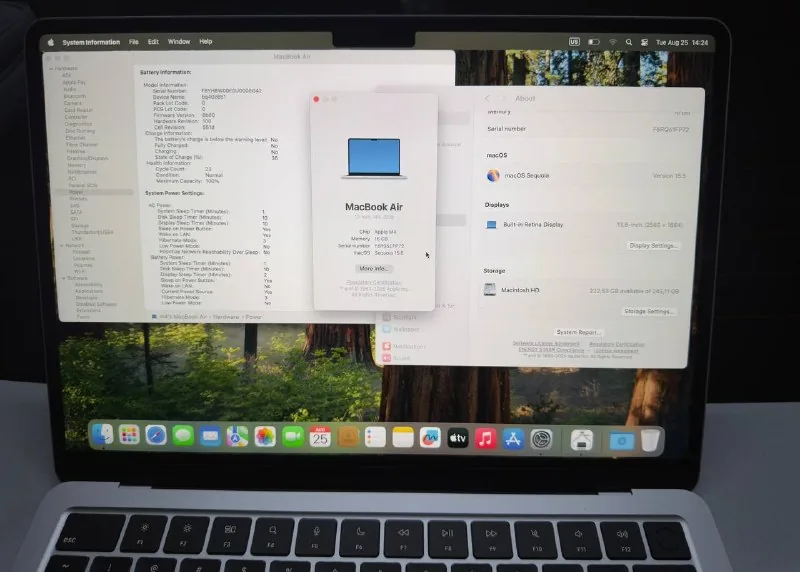800x572 pixels.
Task: Collapse the Hardware section in sidebar
Action: tap(51, 68)
